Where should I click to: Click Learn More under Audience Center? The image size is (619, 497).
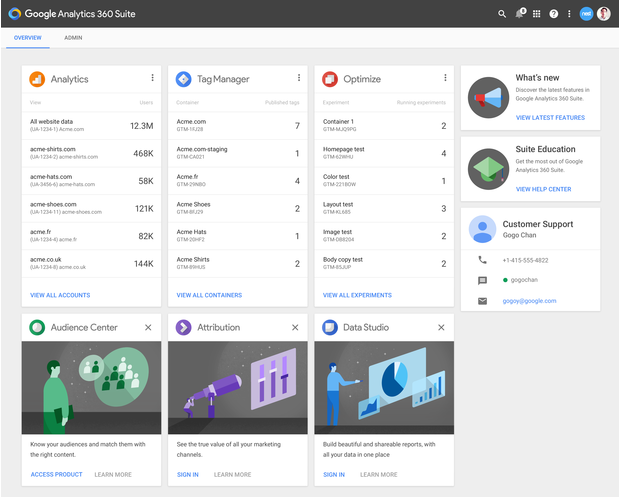pos(113,474)
